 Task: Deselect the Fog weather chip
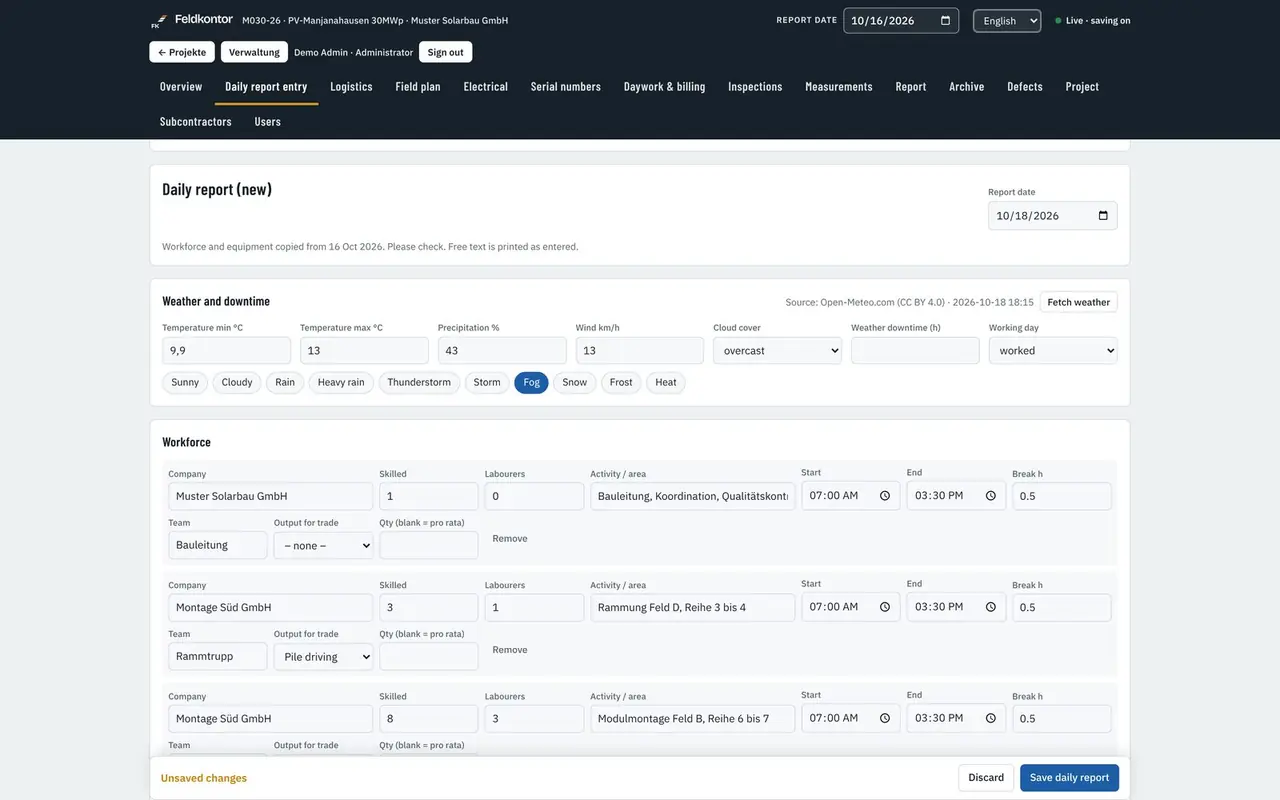click(x=532, y=383)
